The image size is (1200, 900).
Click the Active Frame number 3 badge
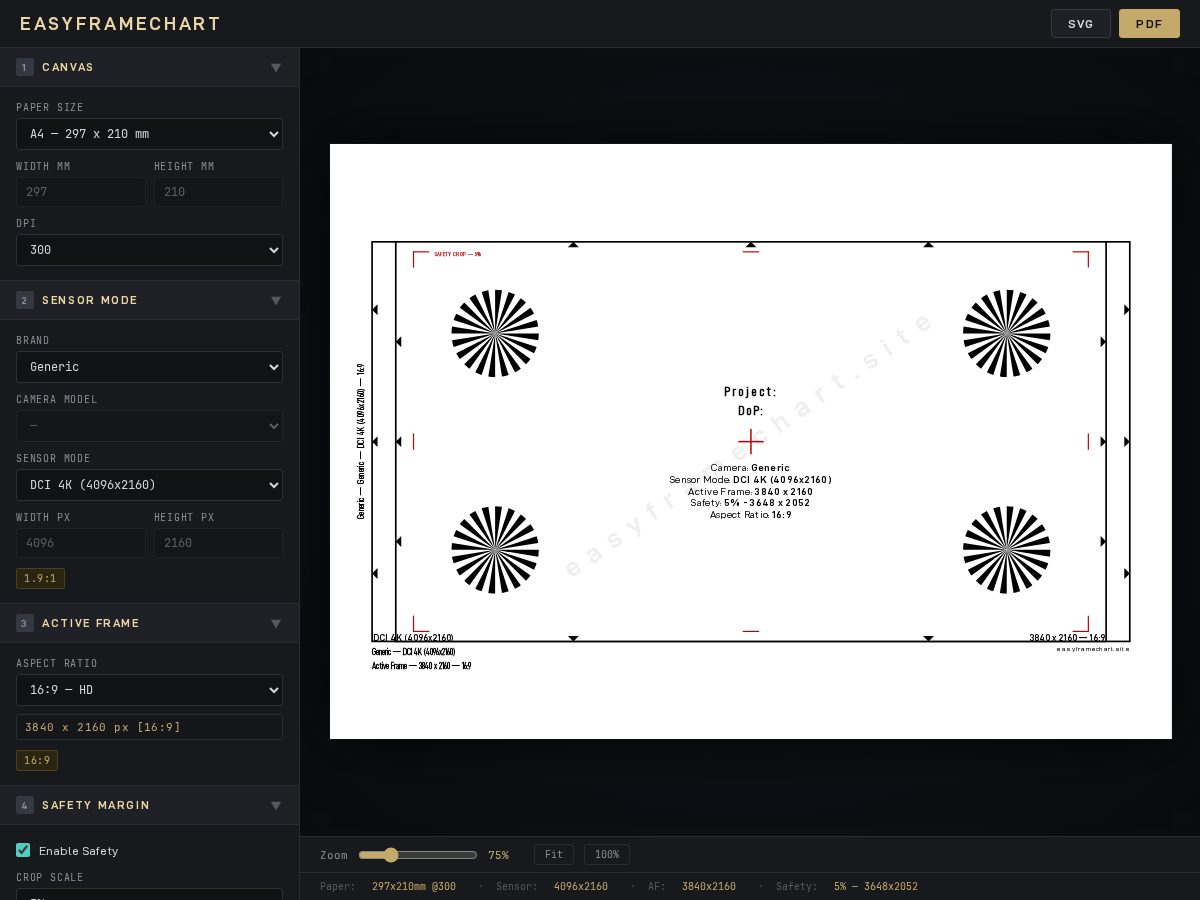tap(25, 624)
